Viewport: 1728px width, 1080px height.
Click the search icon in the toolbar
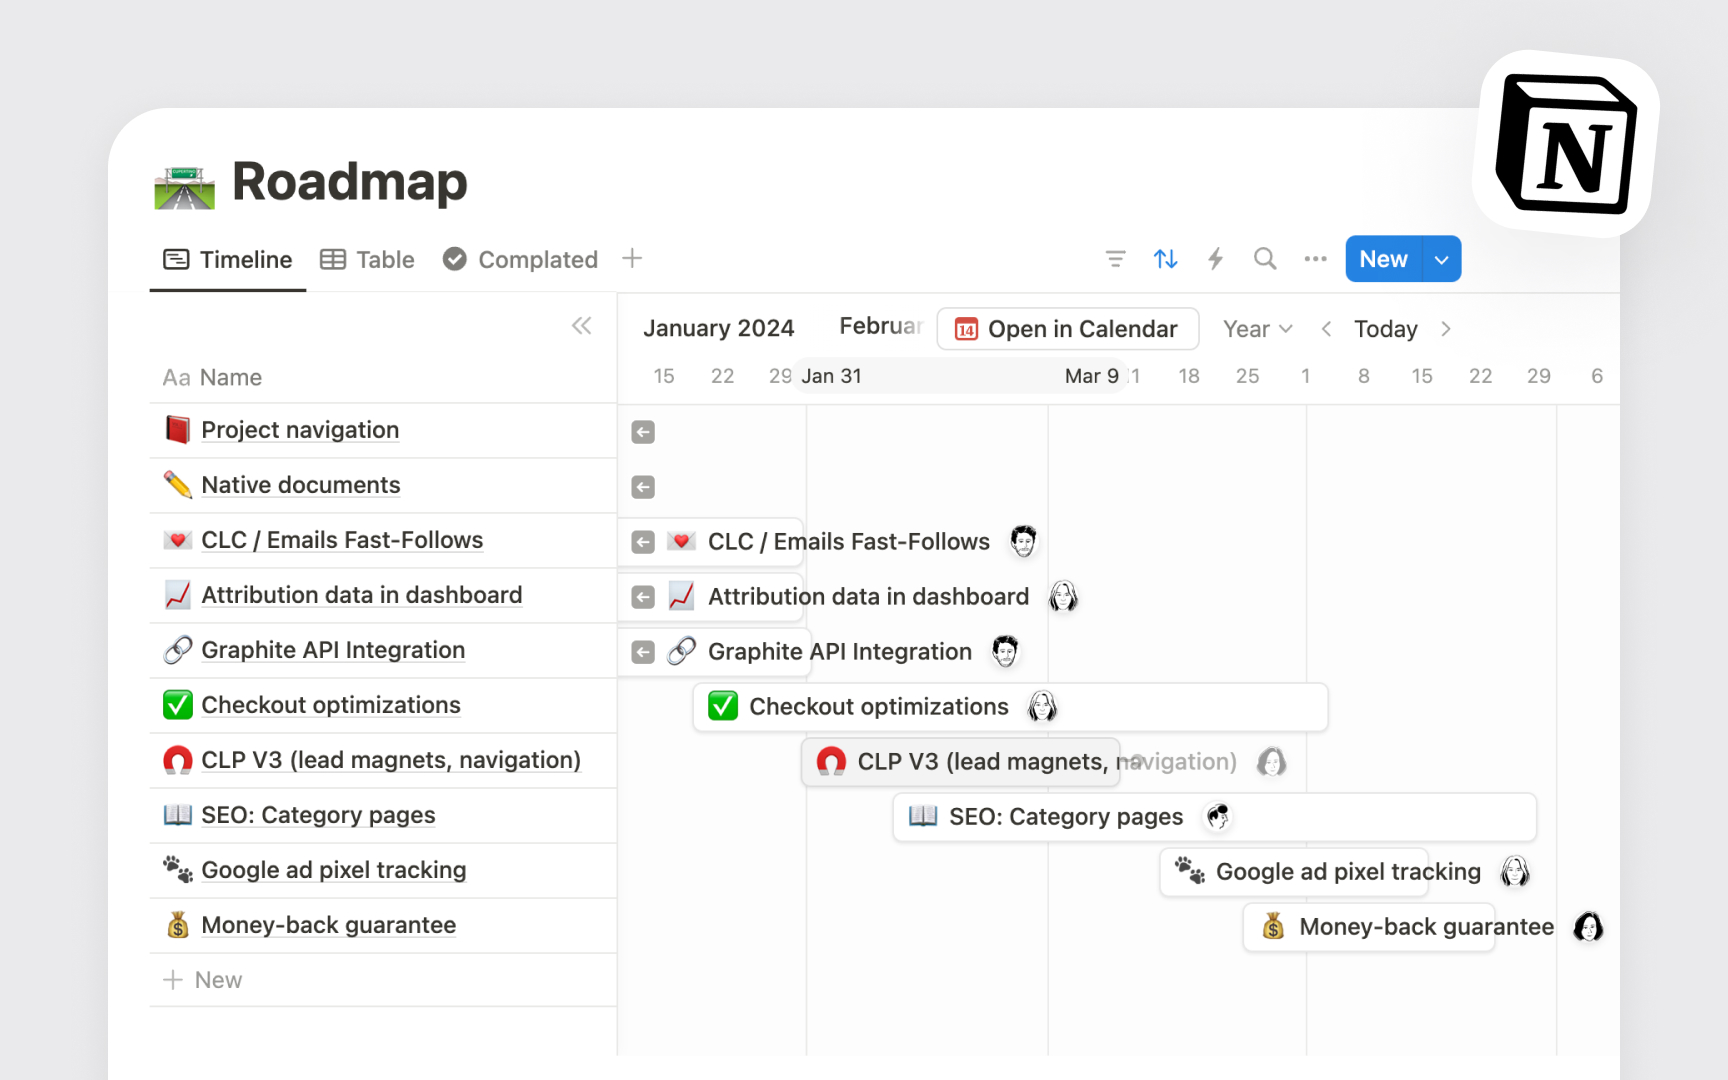click(x=1265, y=258)
